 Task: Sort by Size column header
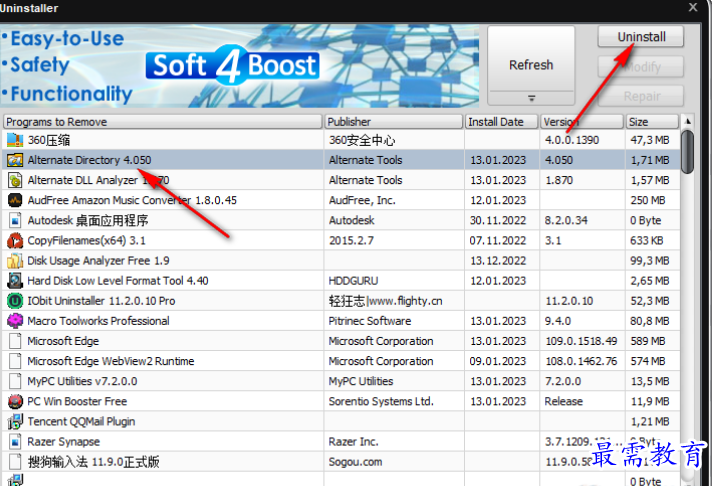[x=652, y=122]
